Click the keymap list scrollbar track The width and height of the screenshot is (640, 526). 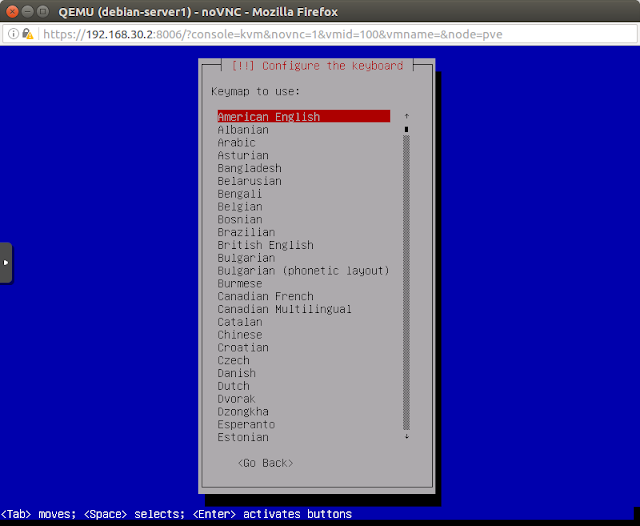407,282
